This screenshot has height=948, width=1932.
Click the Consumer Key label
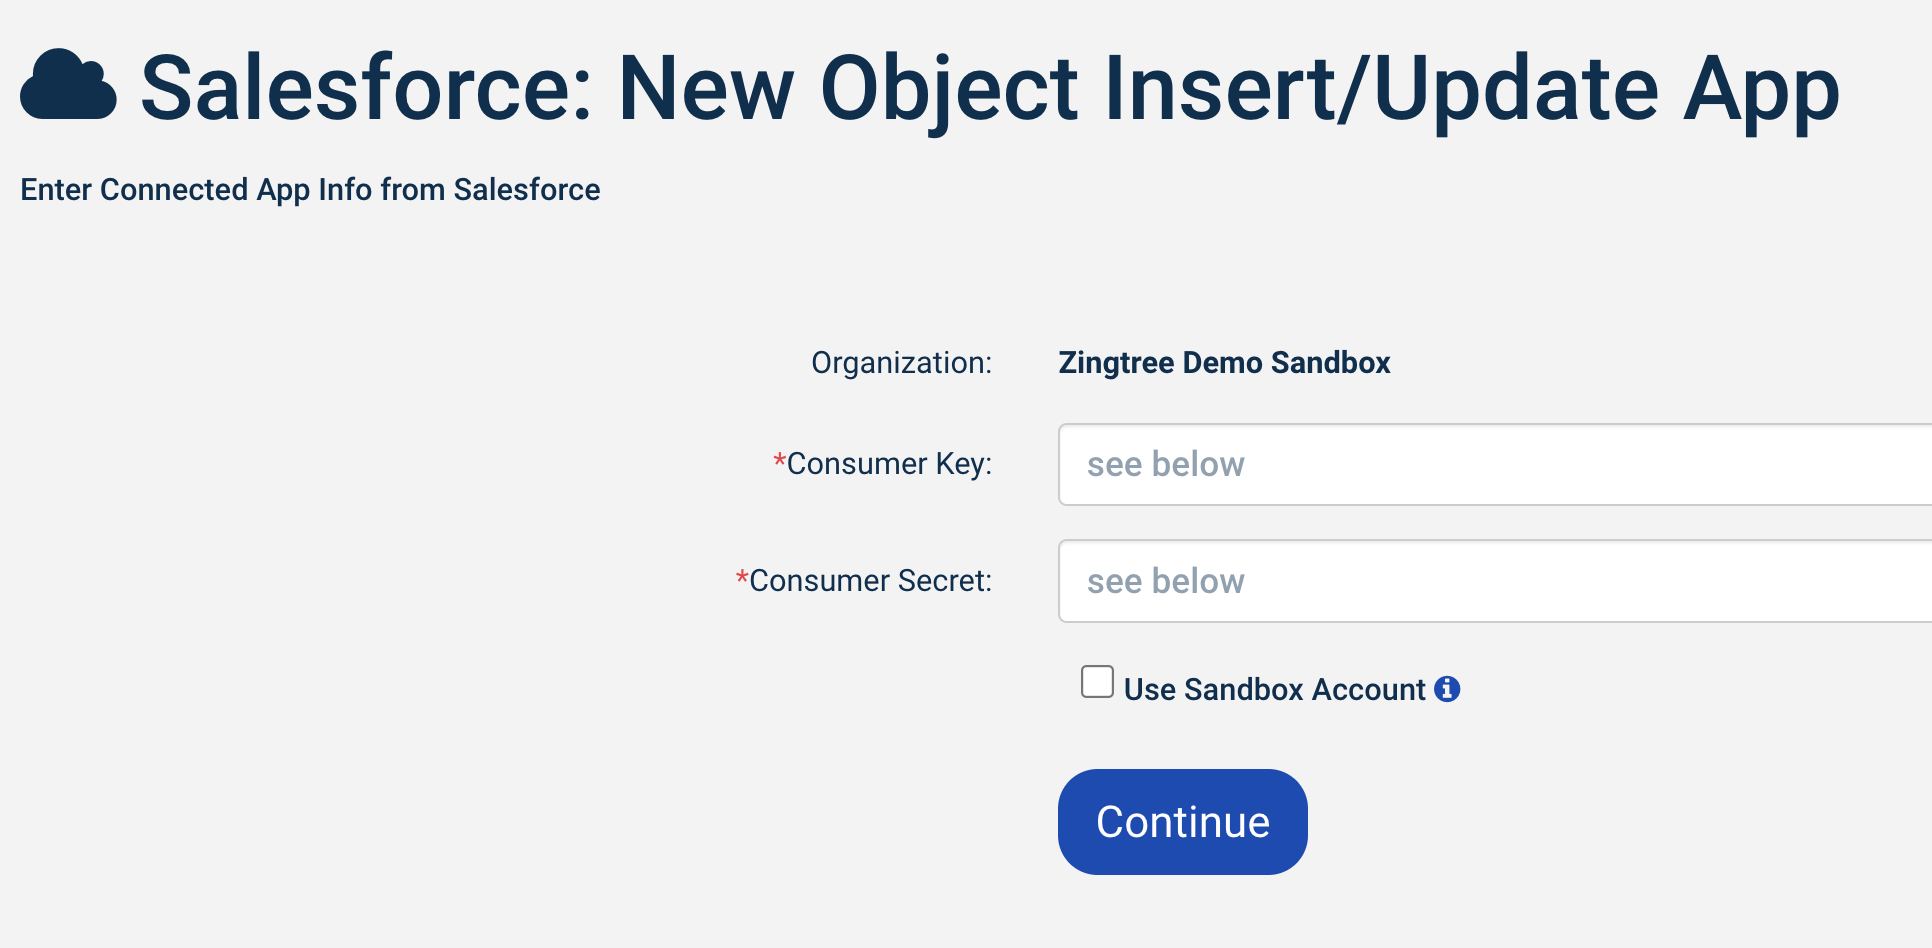[888, 464]
